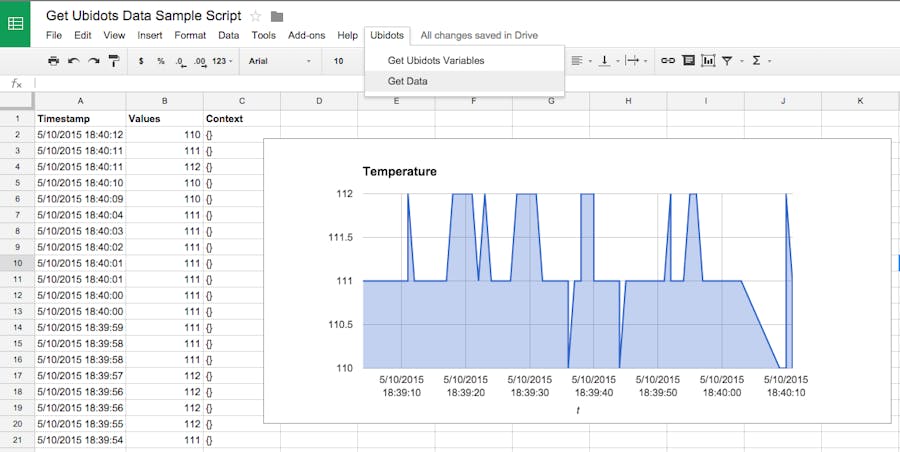Select the 'Context' header cell
This screenshot has width=900, height=452.
242,119
